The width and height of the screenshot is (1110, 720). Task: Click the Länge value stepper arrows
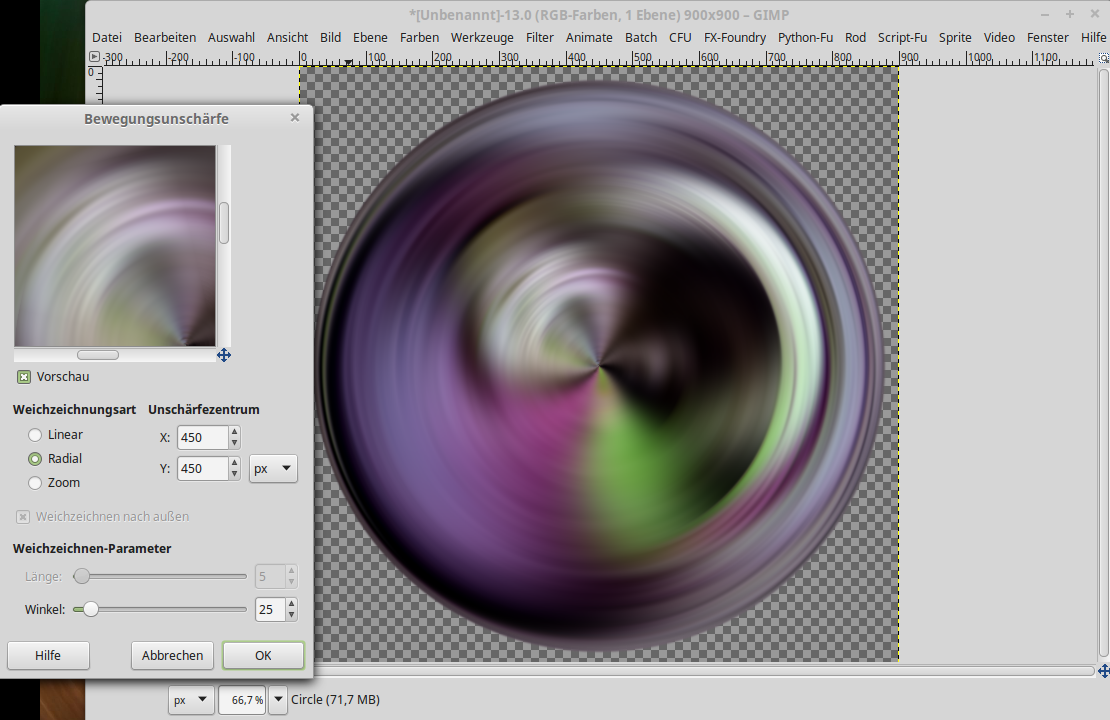click(291, 576)
